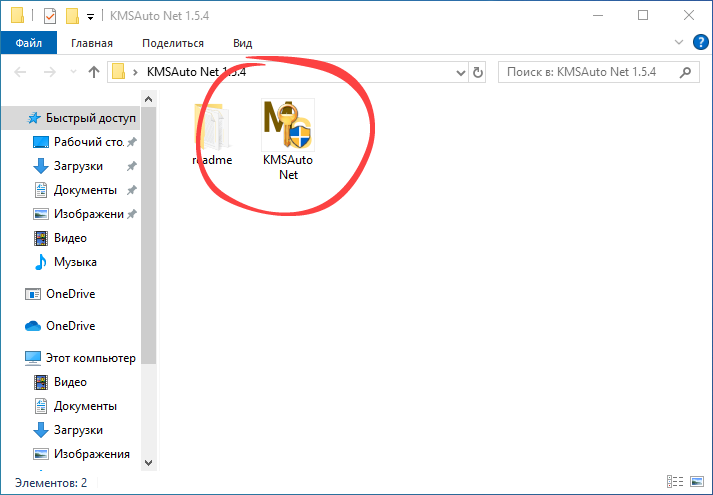Viewport: 713px width, 495px height.
Task: Click the search box for KMSAuto Net 1.5.4
Action: (x=590, y=72)
